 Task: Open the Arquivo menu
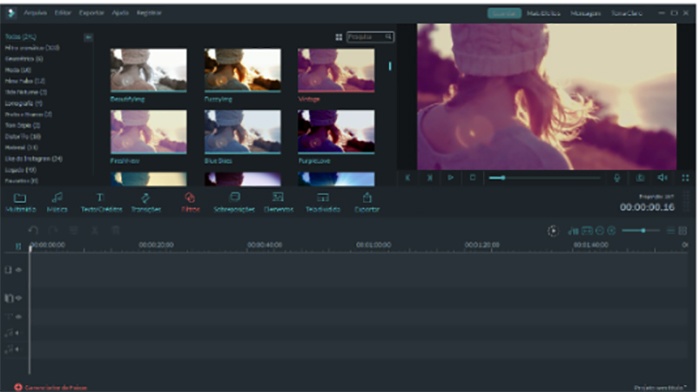(35, 13)
